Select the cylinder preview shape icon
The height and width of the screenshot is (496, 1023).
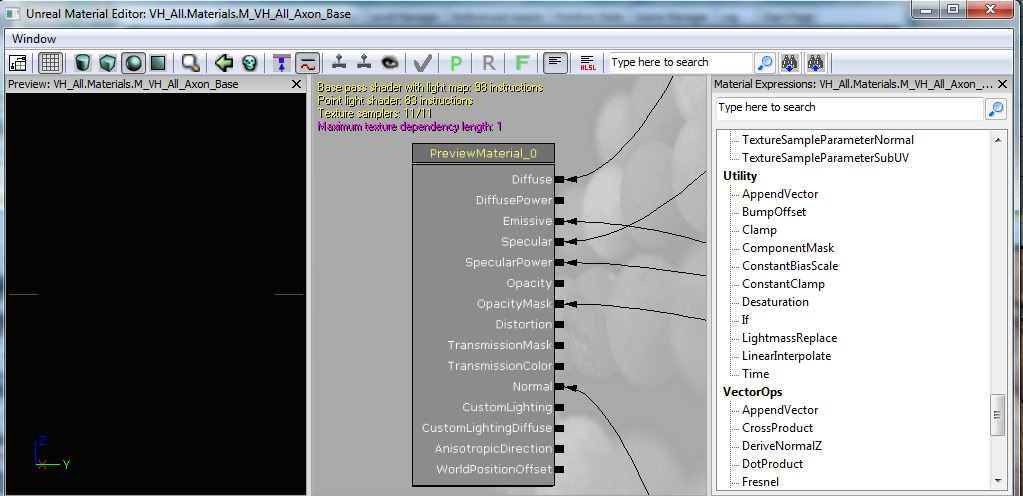pyautogui.click(x=83, y=63)
